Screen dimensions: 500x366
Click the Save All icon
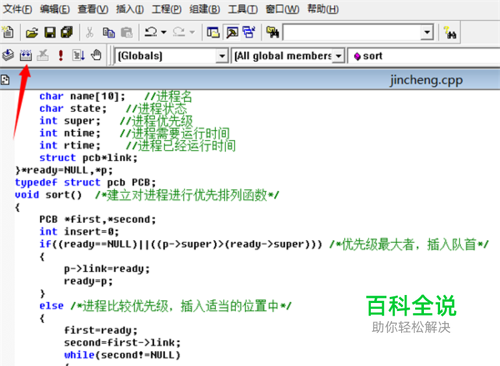coord(67,32)
